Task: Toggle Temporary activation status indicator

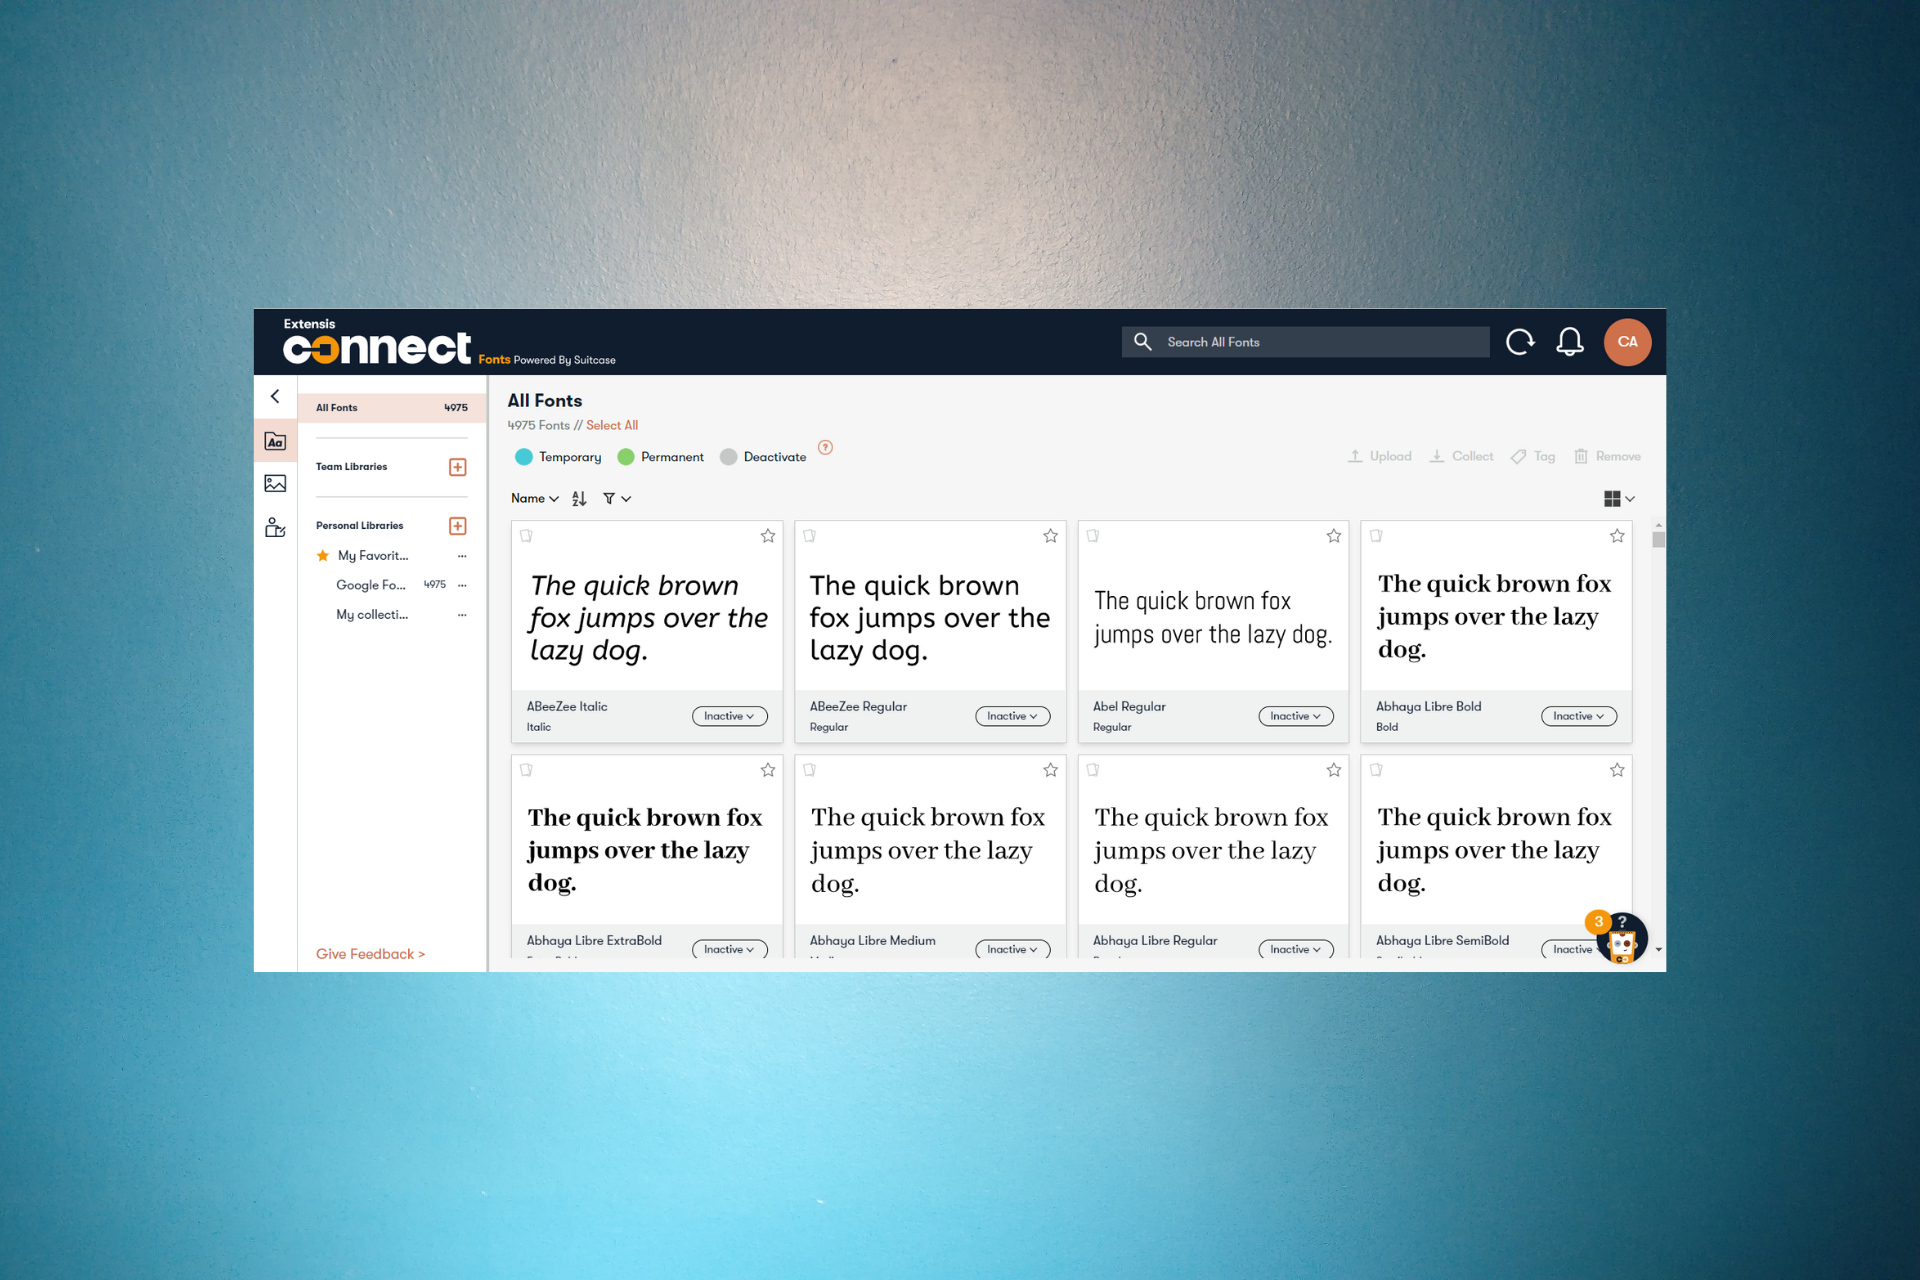Action: click(x=524, y=456)
